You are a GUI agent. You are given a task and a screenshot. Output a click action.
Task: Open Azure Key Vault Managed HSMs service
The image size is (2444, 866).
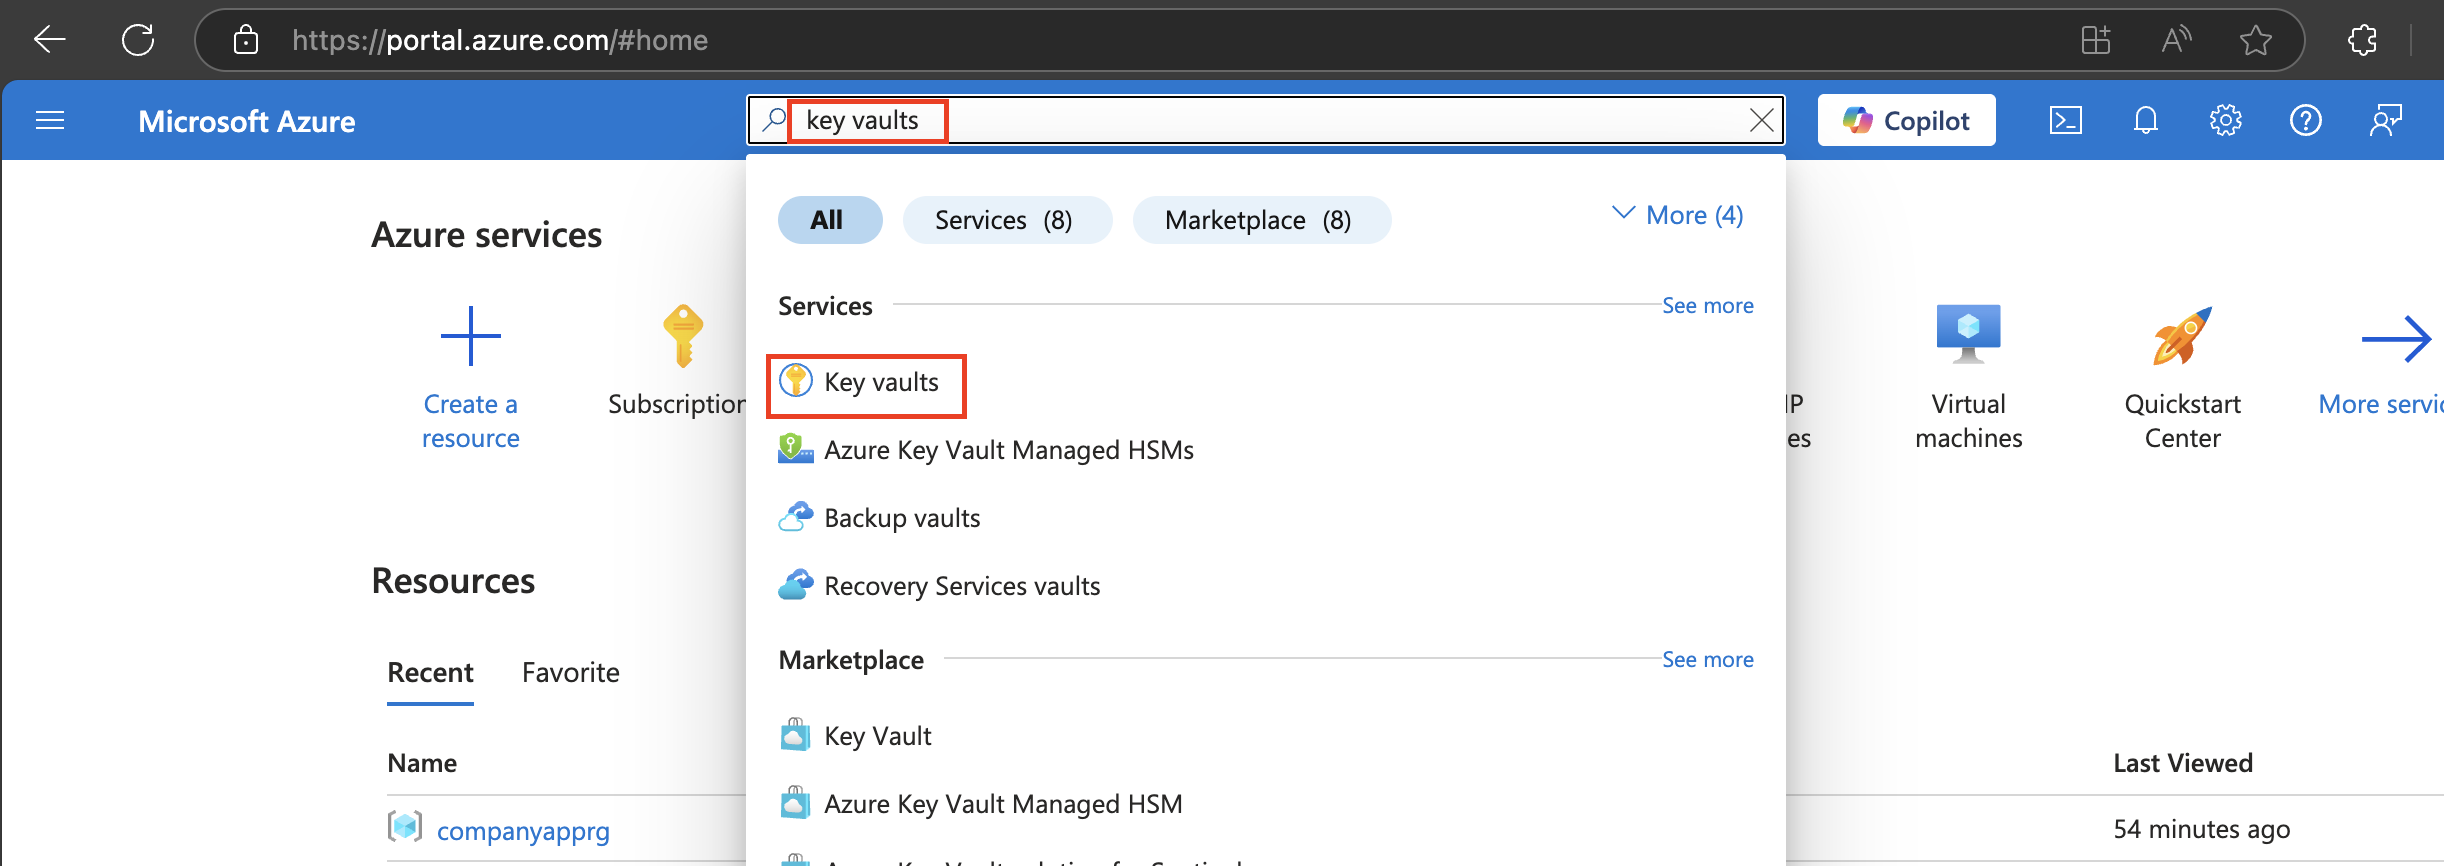click(986, 450)
